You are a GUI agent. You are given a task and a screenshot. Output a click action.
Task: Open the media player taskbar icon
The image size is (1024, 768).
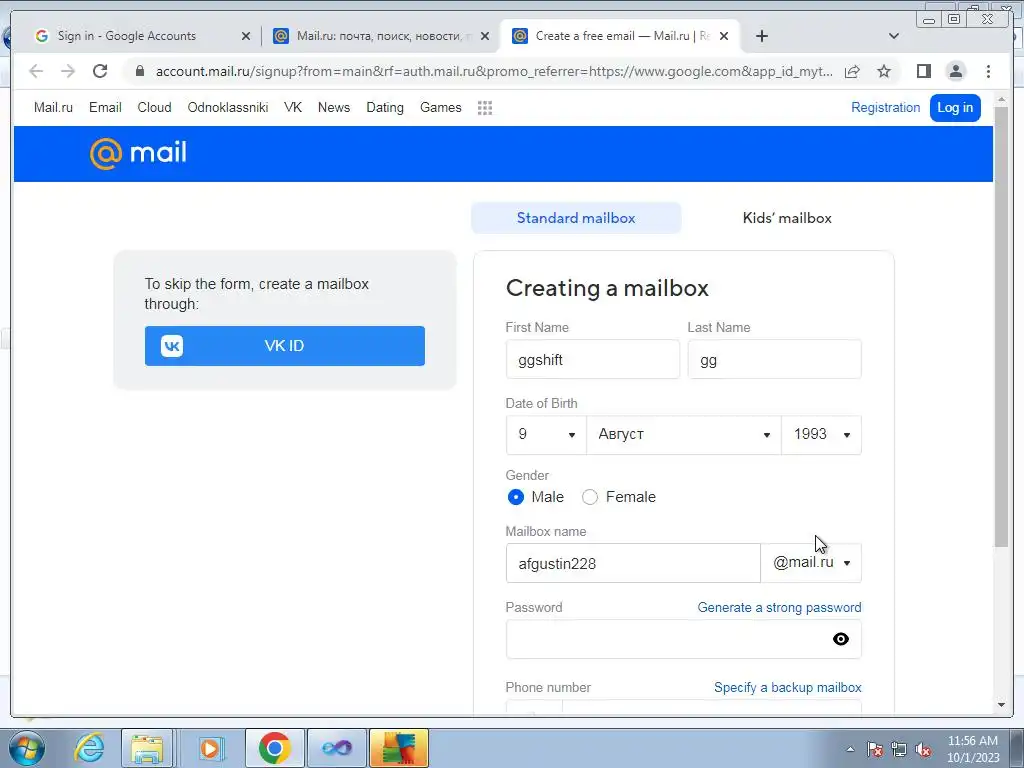click(x=210, y=748)
